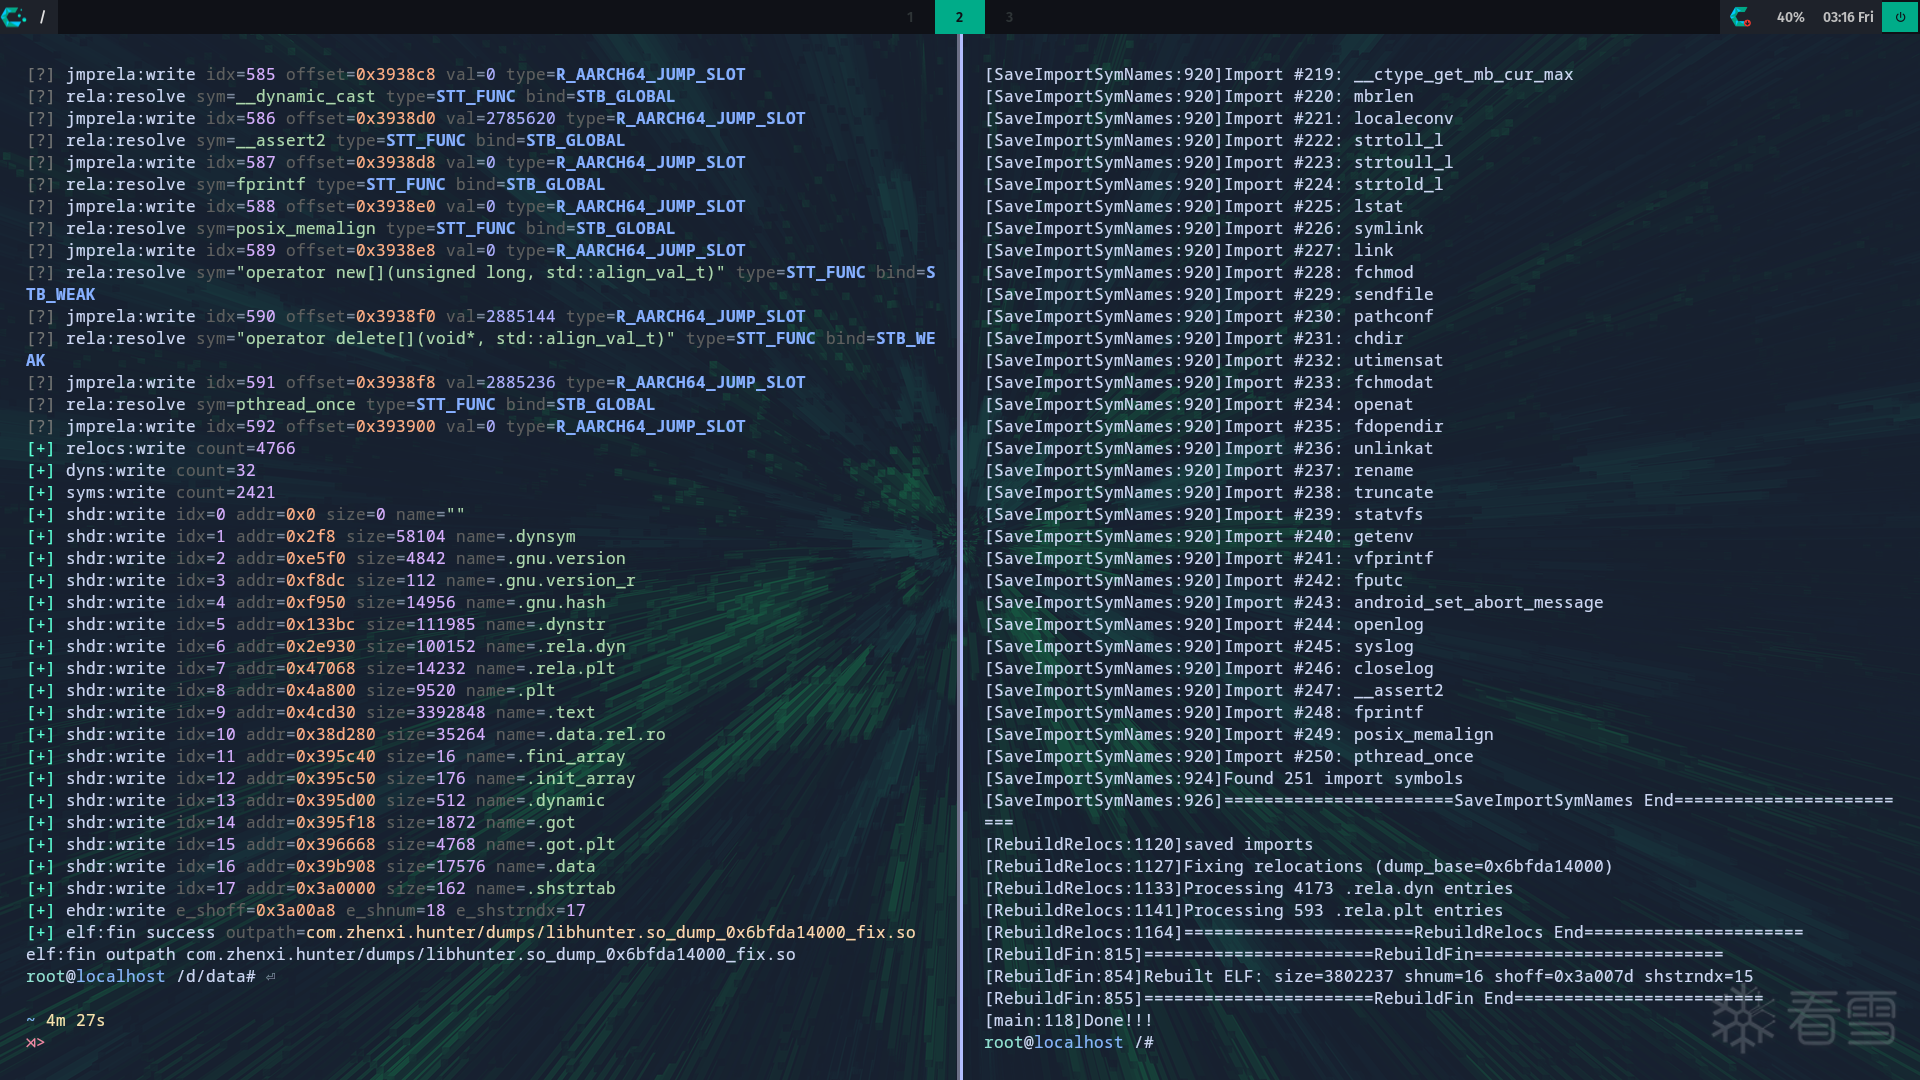
Task: Click the return arrow symbol after /d/data# prompt
Action: pos(271,977)
